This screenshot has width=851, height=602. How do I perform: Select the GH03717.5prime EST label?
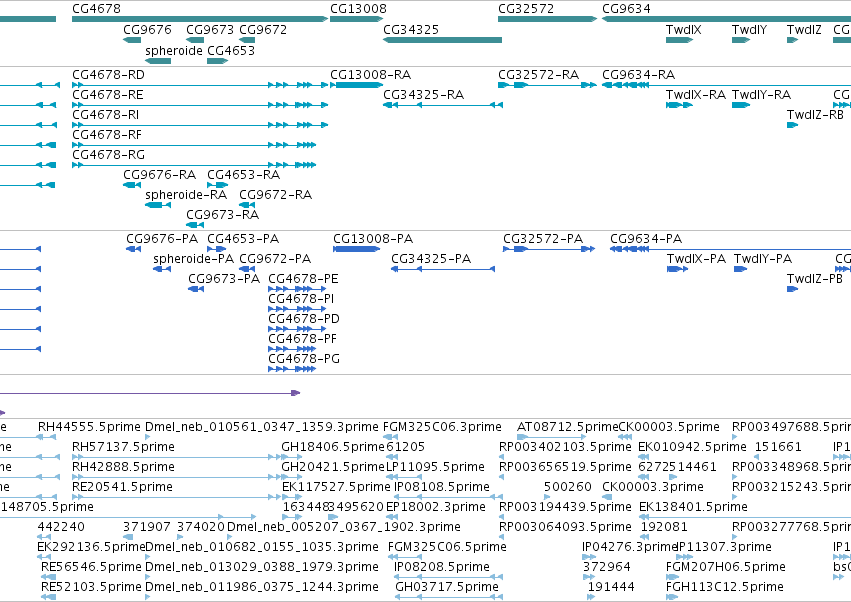coord(447,587)
